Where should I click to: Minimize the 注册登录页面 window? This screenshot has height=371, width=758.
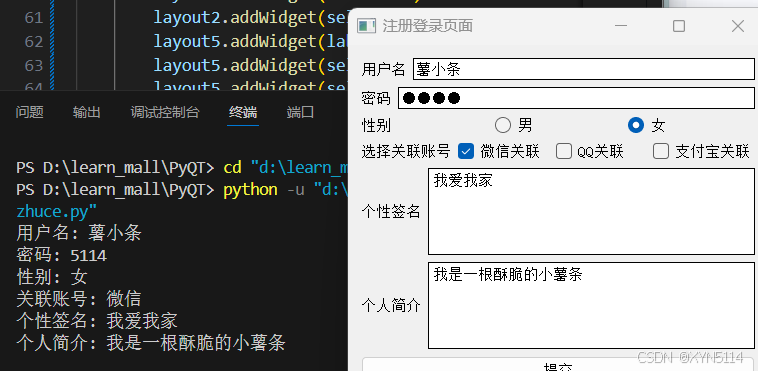coord(621,26)
